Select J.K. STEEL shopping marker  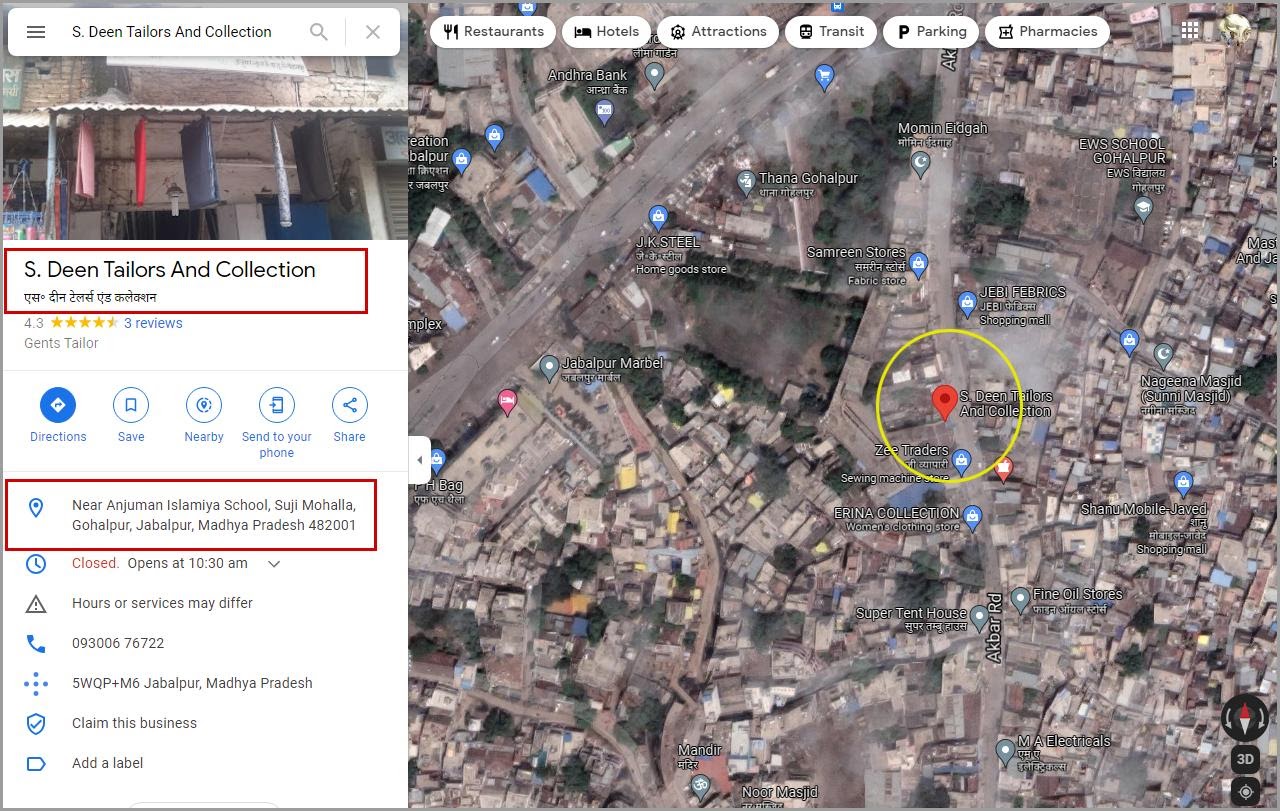[x=658, y=217]
